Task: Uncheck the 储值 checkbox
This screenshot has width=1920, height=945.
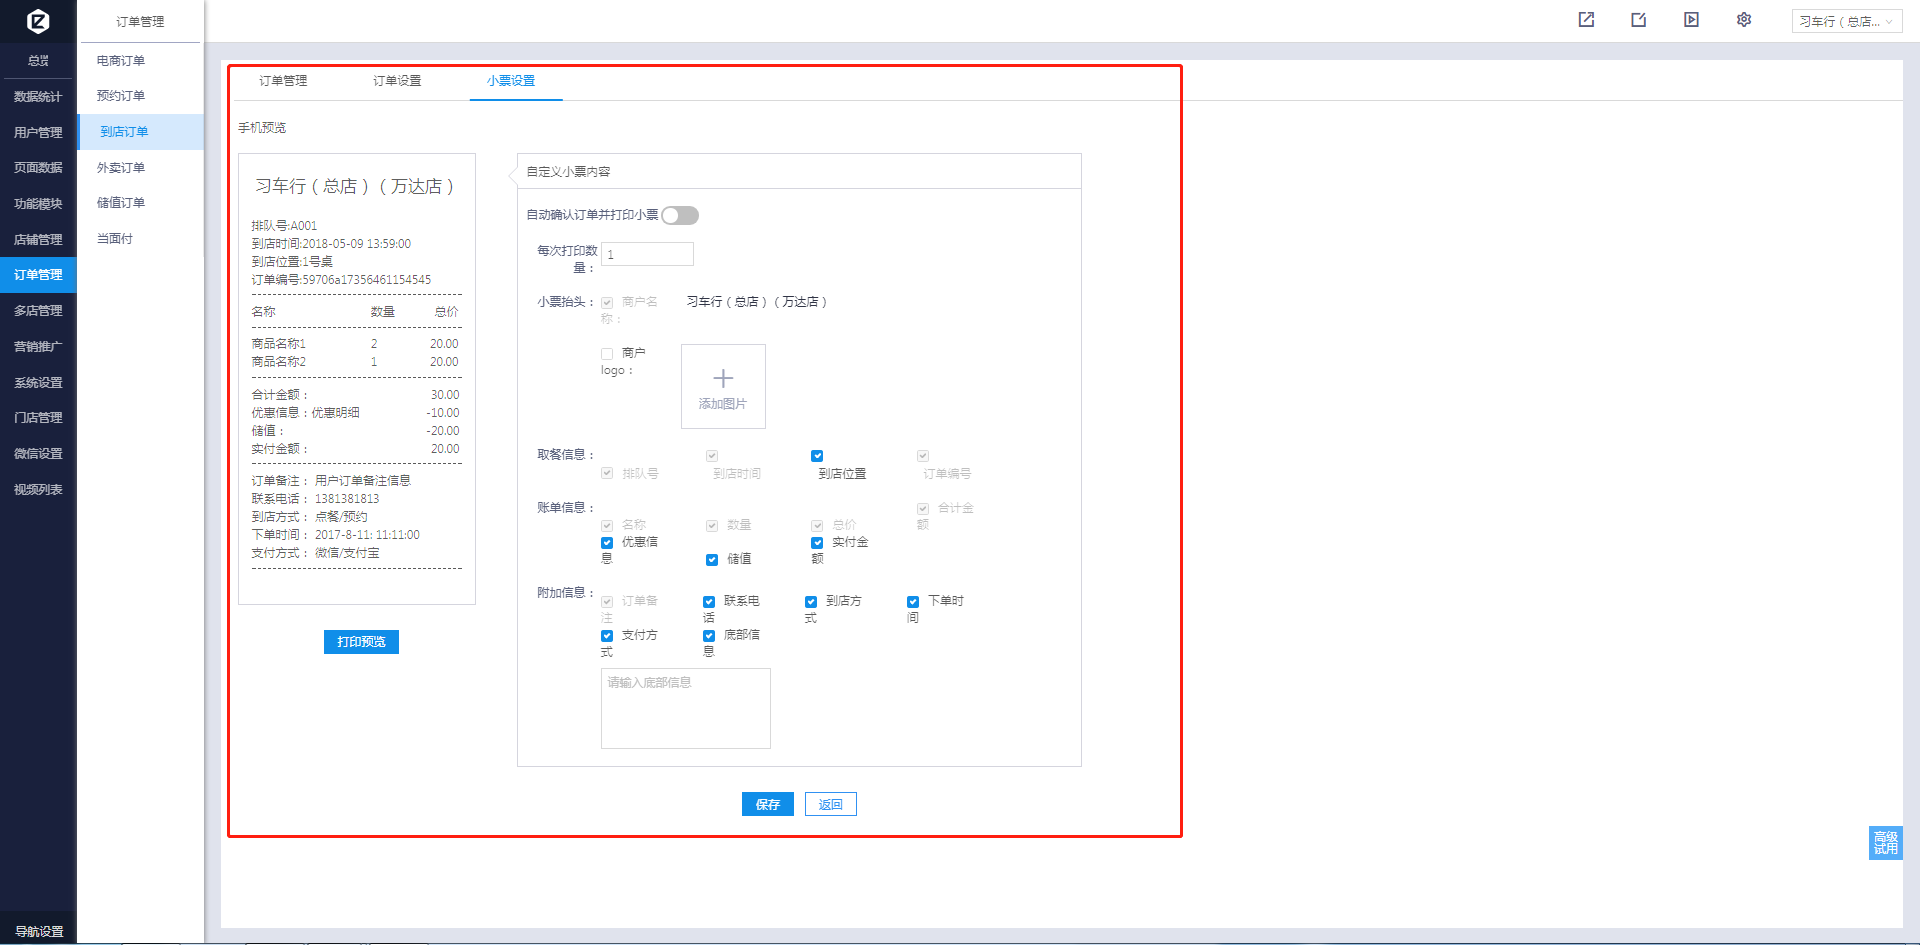Action: (x=712, y=560)
